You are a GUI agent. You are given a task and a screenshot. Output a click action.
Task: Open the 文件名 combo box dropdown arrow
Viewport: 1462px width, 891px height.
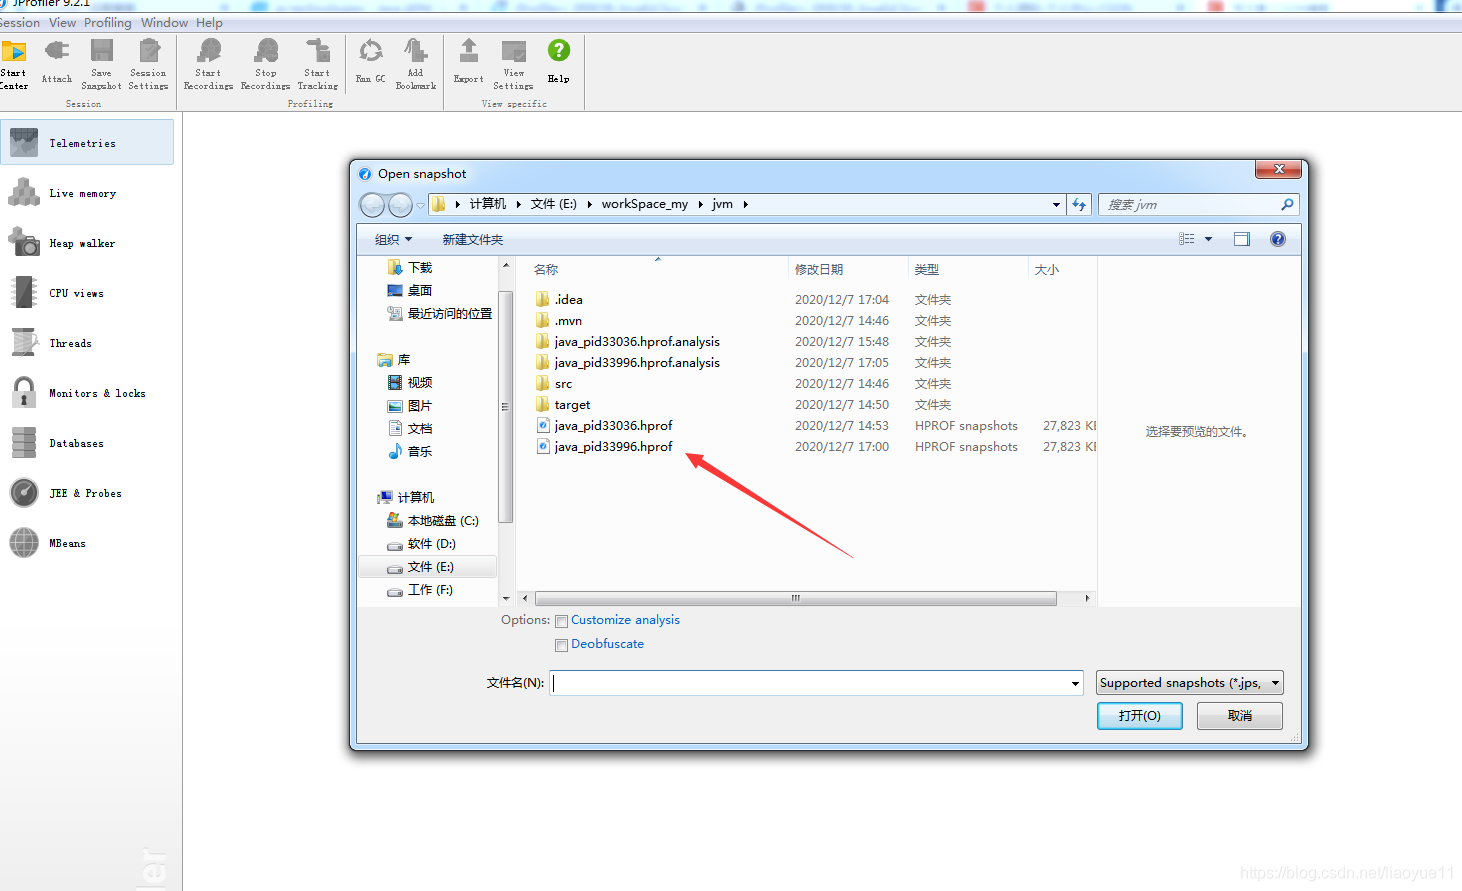(1075, 684)
